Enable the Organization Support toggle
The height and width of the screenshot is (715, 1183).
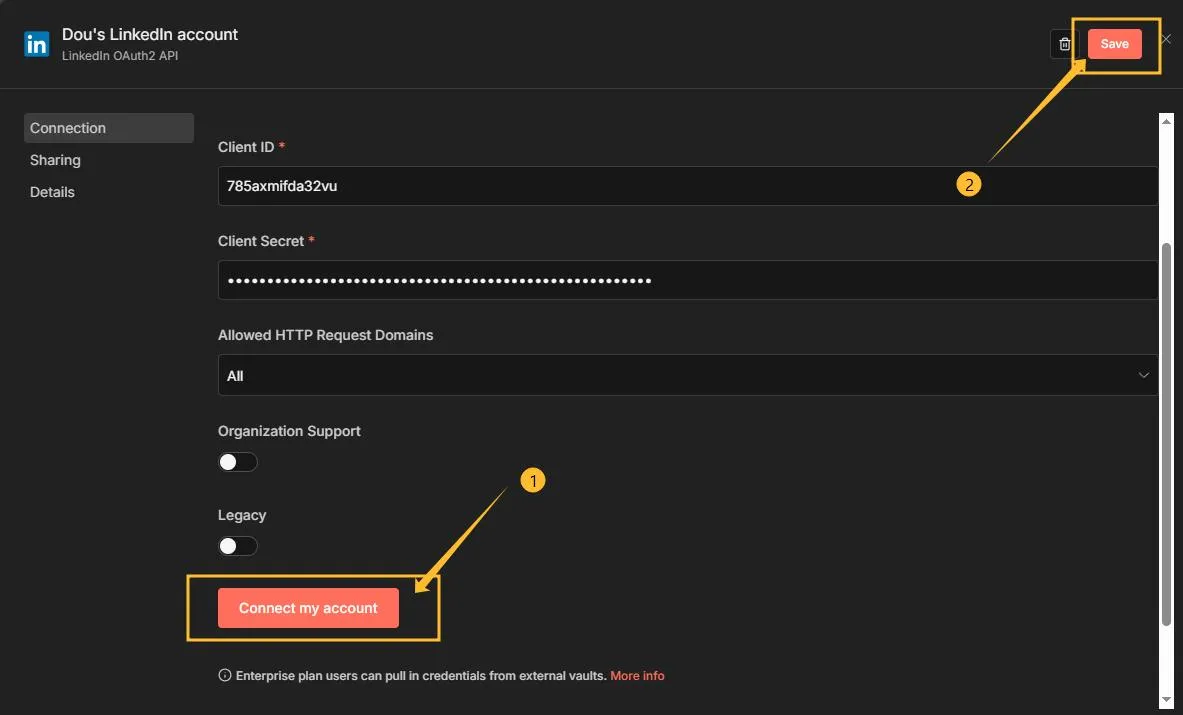238,462
